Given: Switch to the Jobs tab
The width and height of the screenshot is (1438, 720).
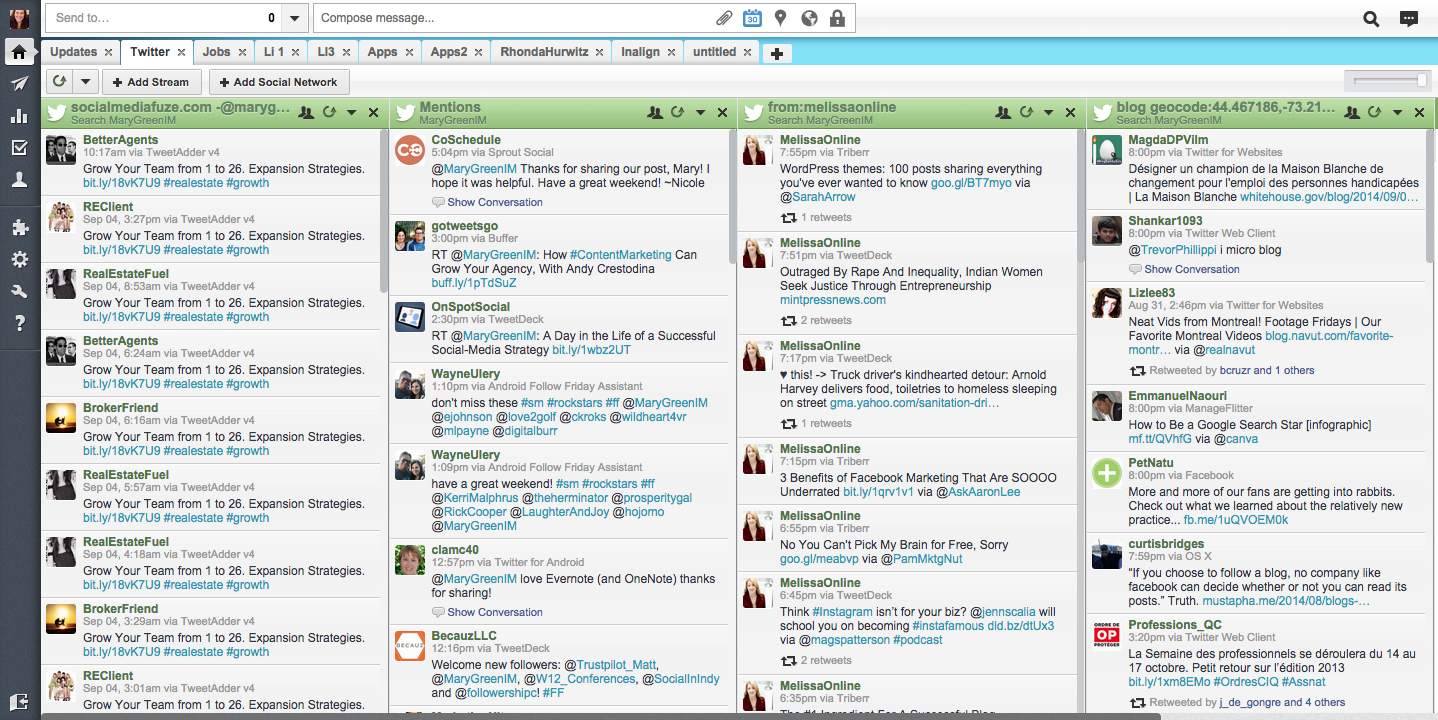Looking at the screenshot, I should [x=216, y=51].
